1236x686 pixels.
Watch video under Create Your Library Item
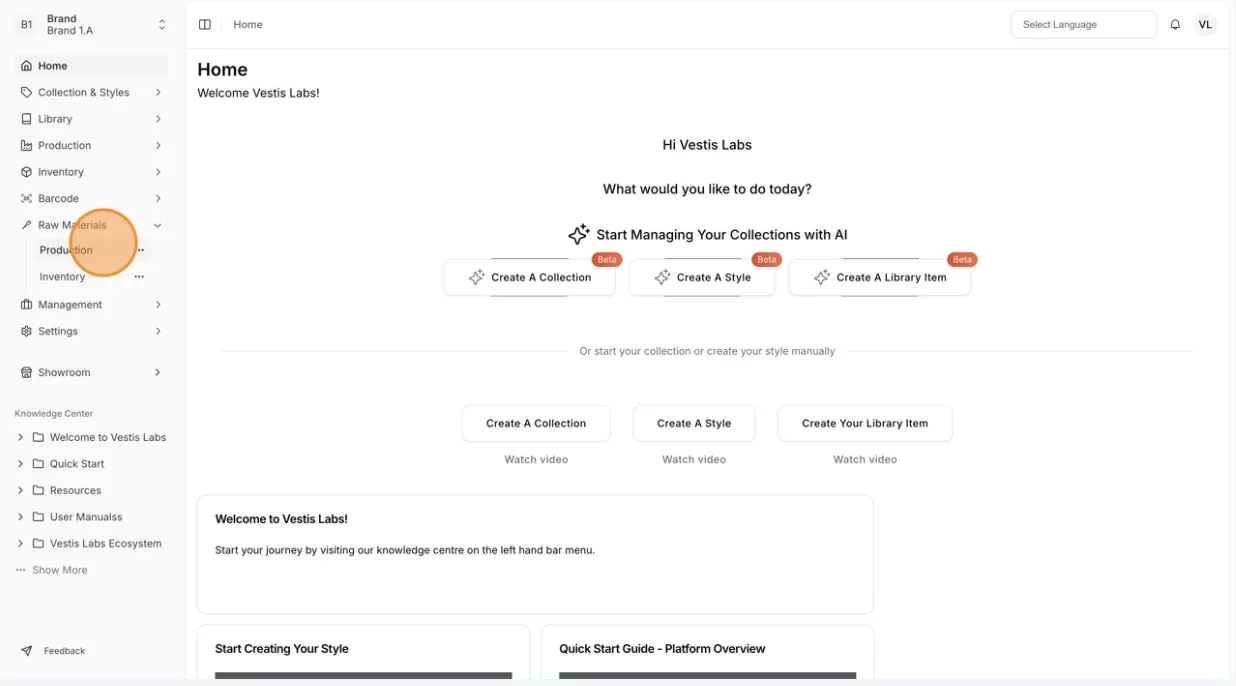(x=865, y=460)
